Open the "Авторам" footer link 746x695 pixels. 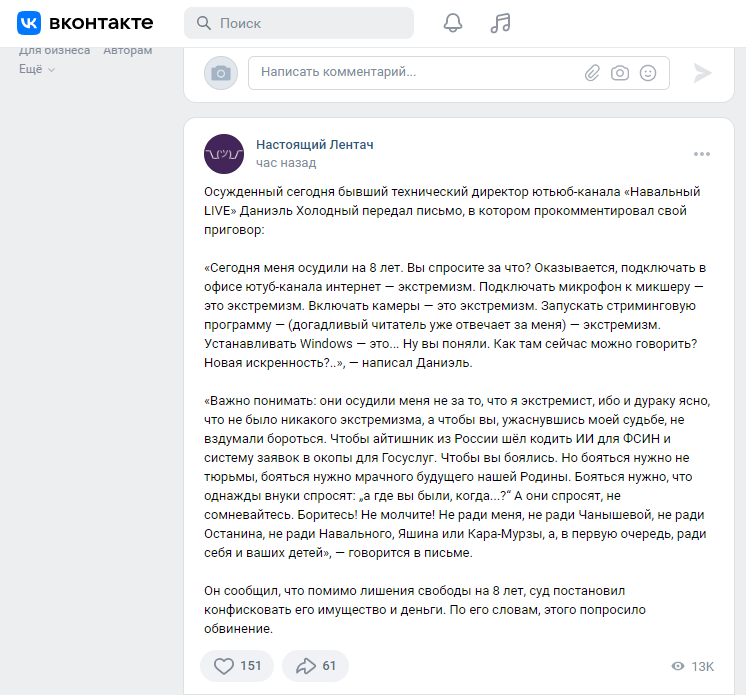[x=128, y=50]
